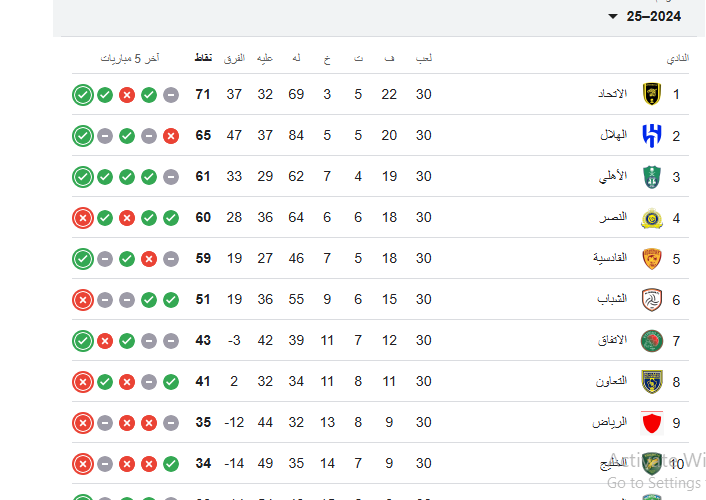The image size is (706, 500).
Task: Click the آخر 5 مباريات column header
Action: pyautogui.click(x=130, y=58)
